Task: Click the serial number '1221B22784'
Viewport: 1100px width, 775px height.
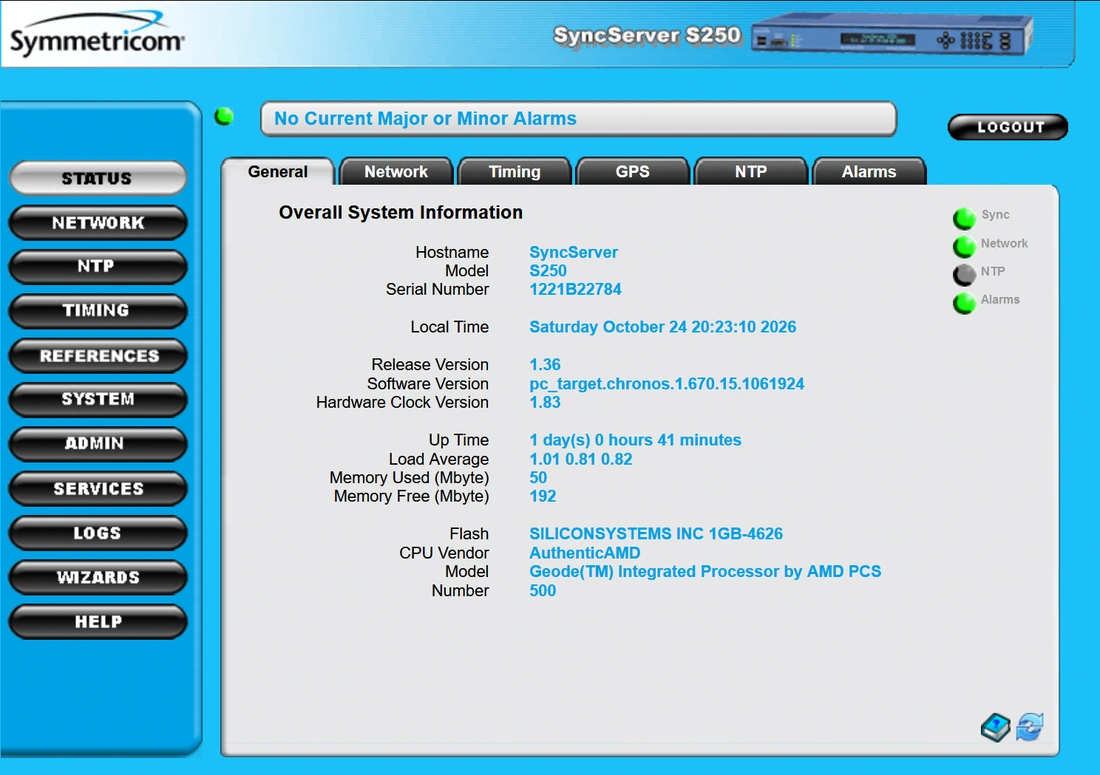Action: [575, 290]
